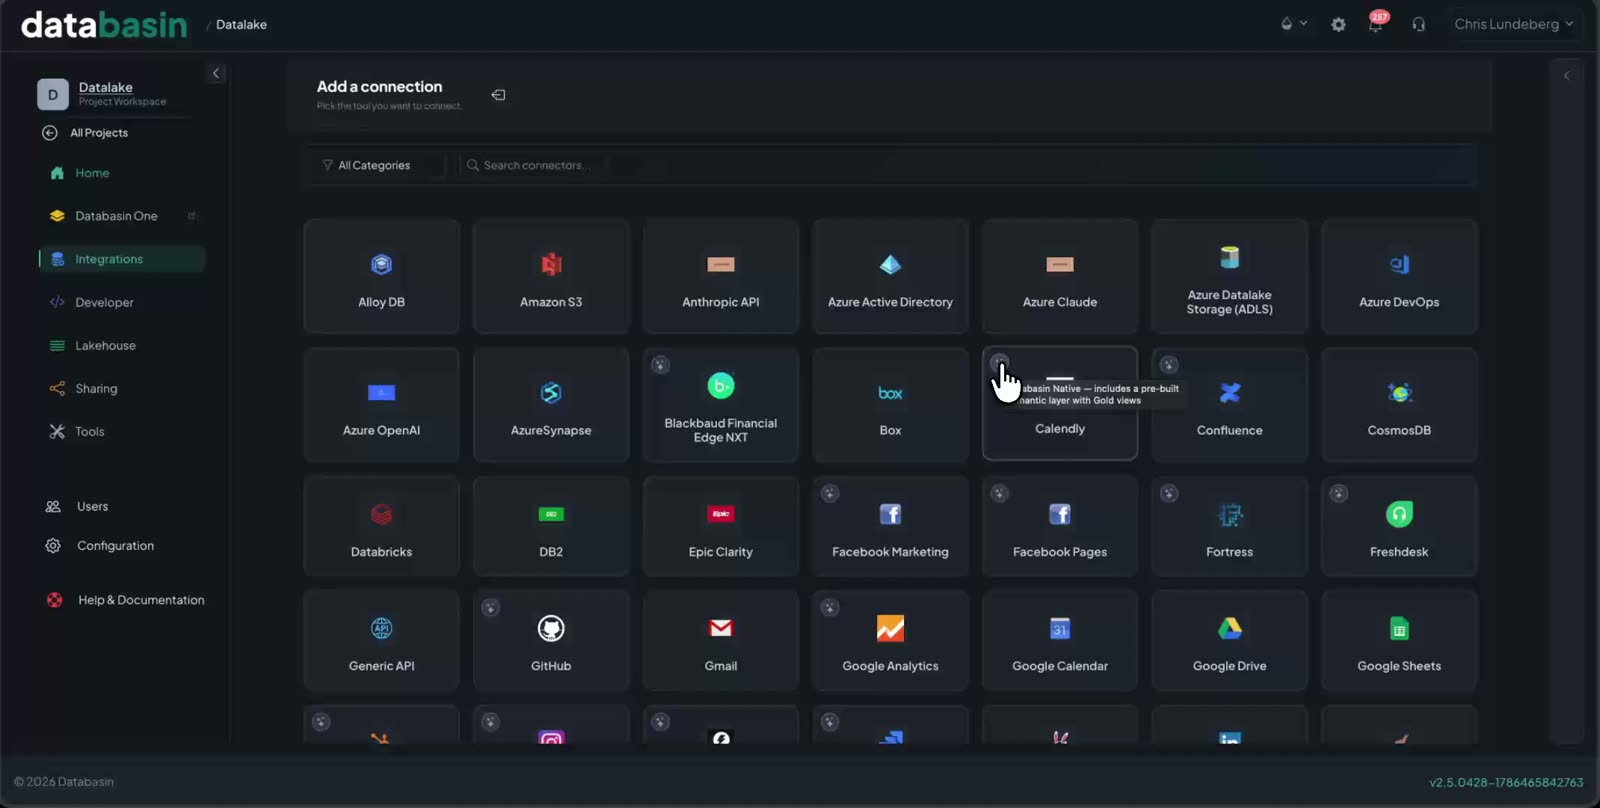Screen dimensions: 1600x808
Task: Select the Databricks connector
Action: 381,526
